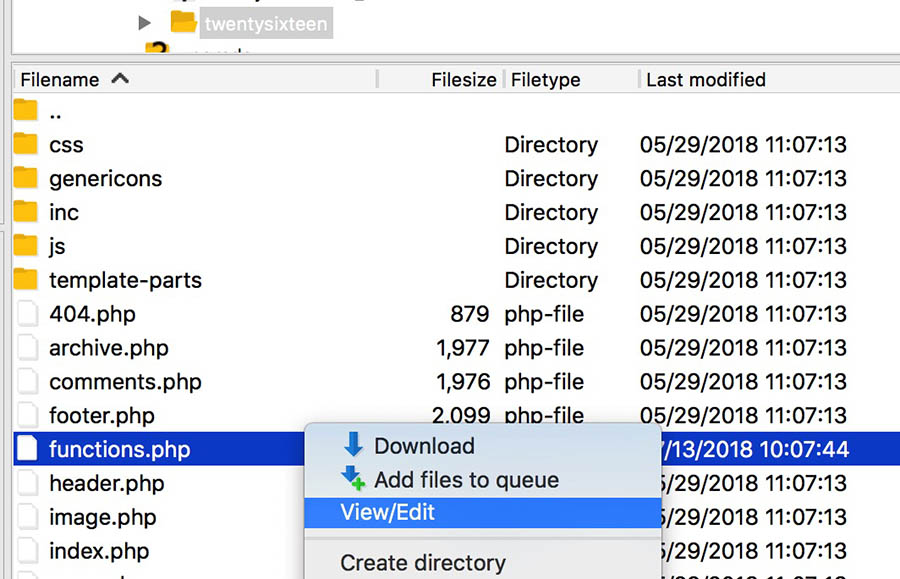The width and height of the screenshot is (900, 579).
Task: Sort list by Filesize column
Action: tap(463, 80)
